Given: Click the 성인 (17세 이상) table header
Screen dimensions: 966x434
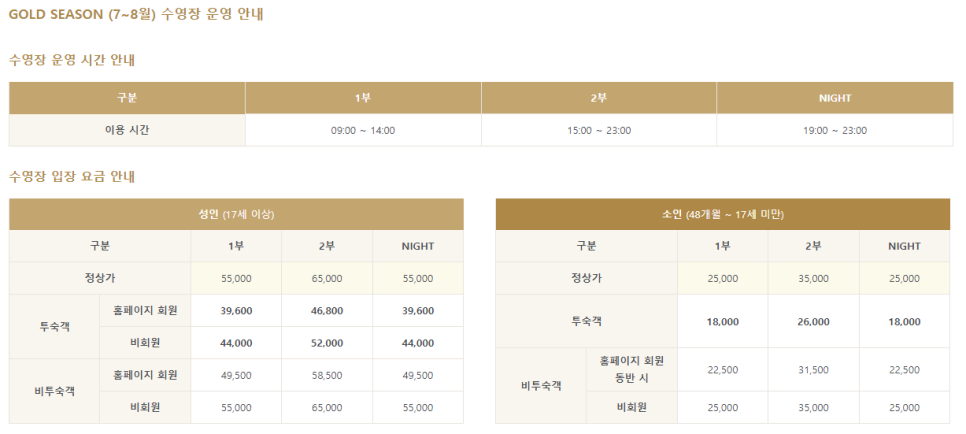Looking at the screenshot, I should pyautogui.click(x=236, y=214).
